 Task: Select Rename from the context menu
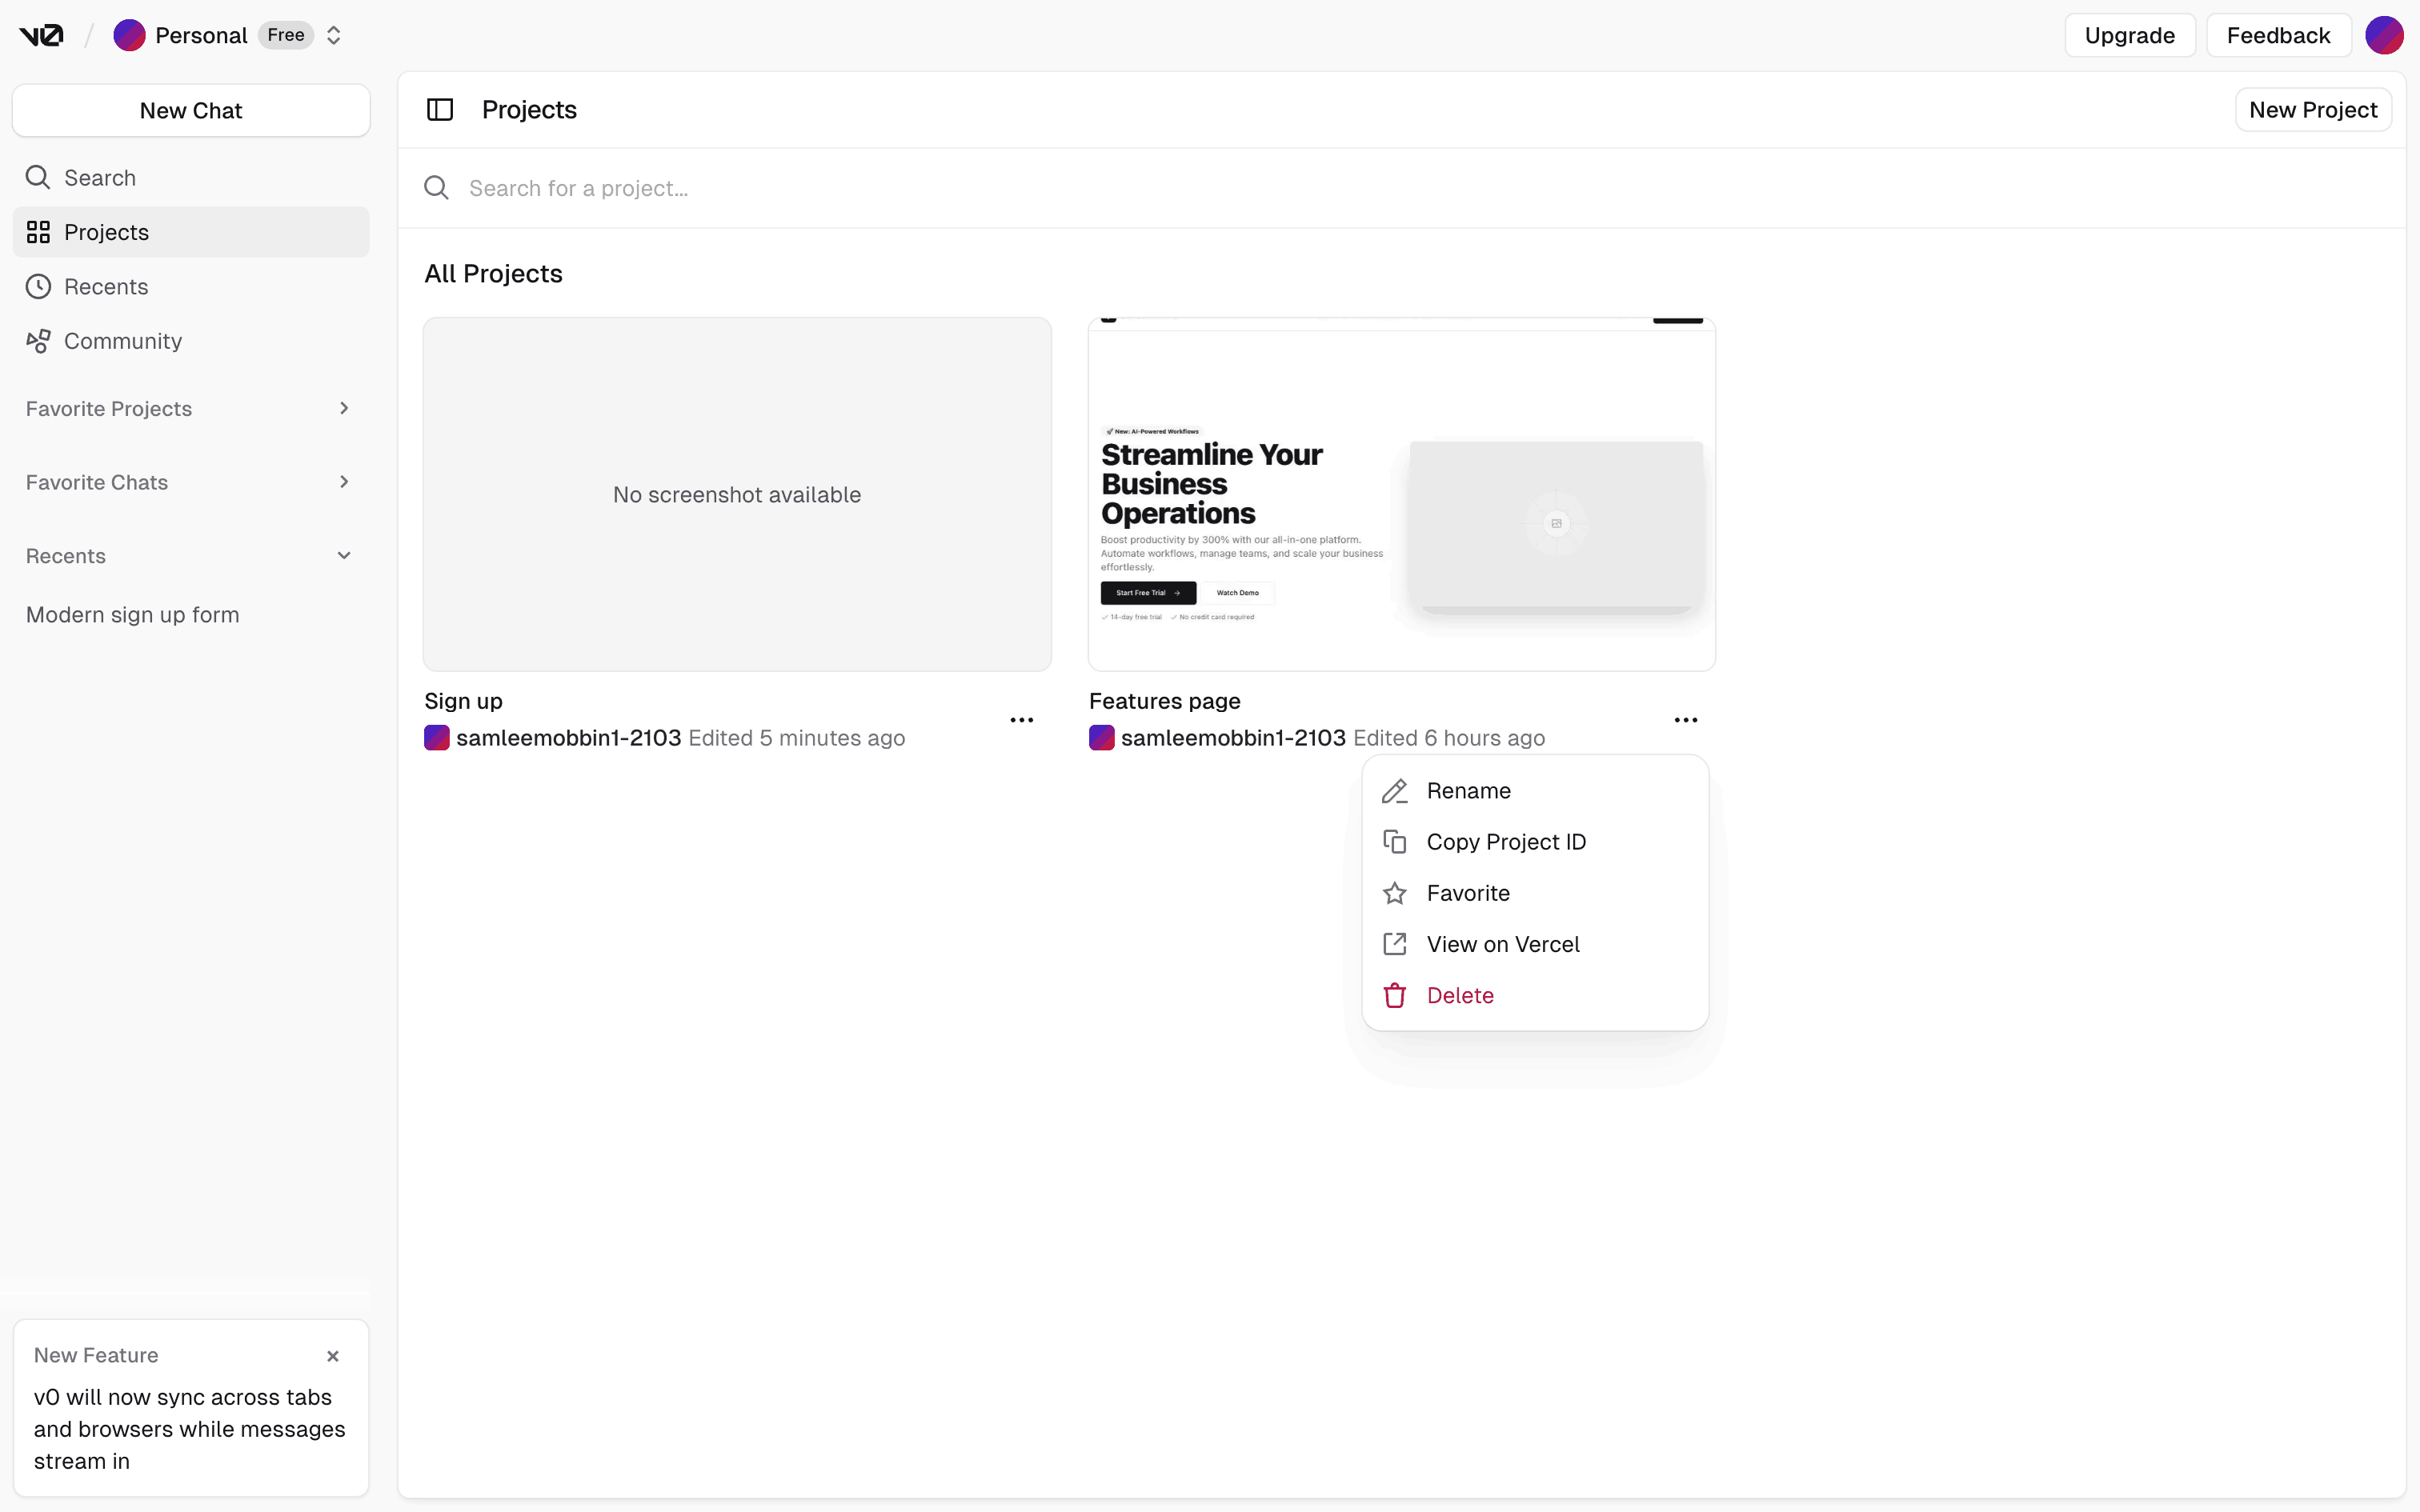(1468, 791)
